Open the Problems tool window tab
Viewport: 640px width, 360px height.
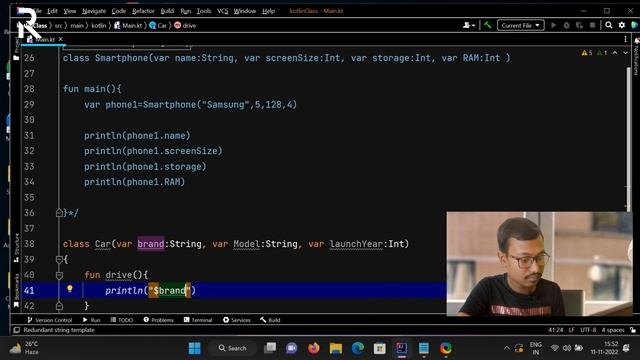[x=158, y=320]
